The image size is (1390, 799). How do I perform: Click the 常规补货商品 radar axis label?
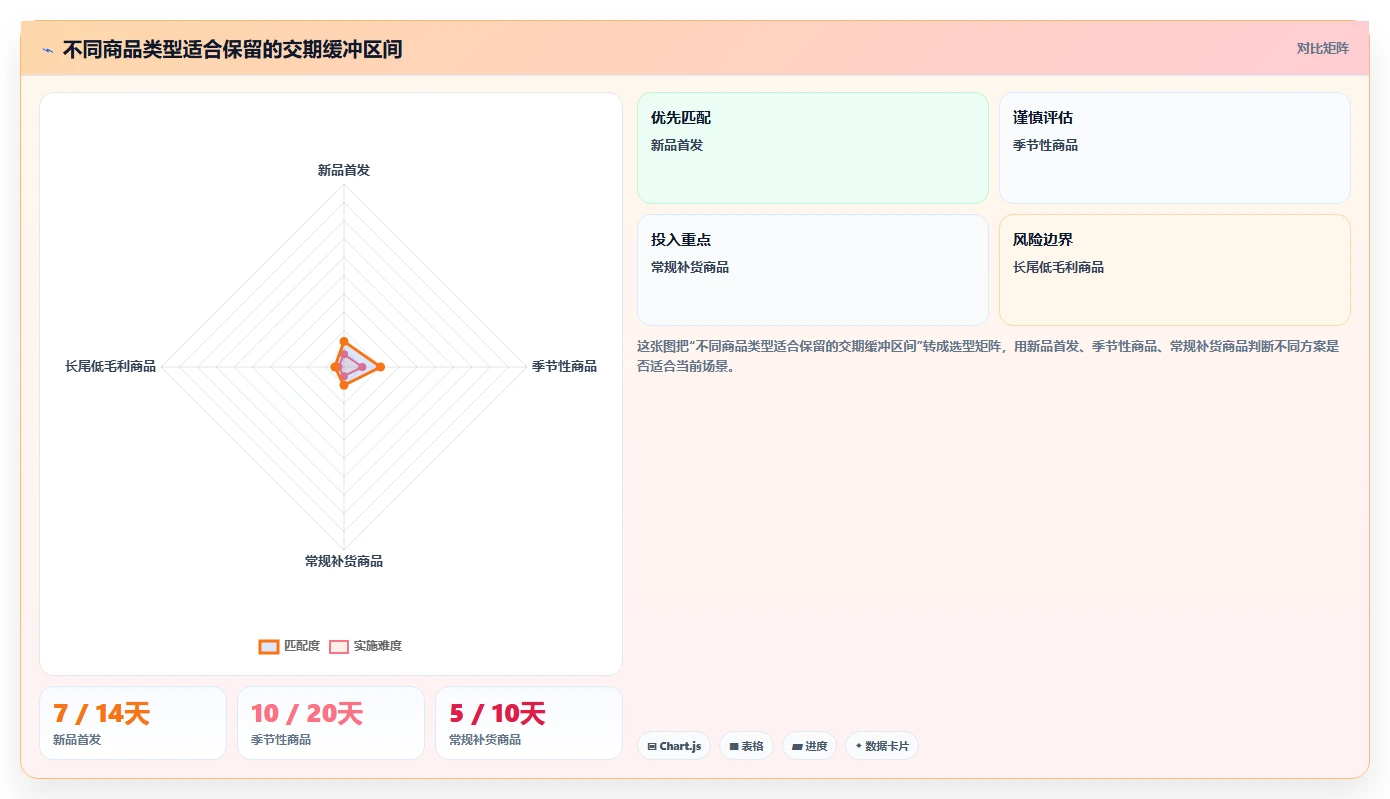coord(344,561)
